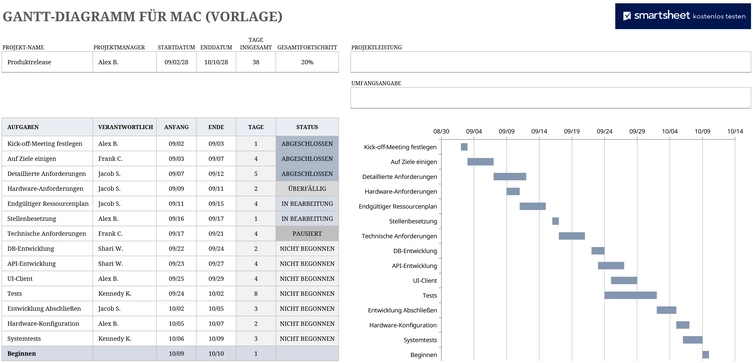Viewport: 753px width, 363px height.
Task: Select the Produktrelease project name cell
Action: point(47,62)
